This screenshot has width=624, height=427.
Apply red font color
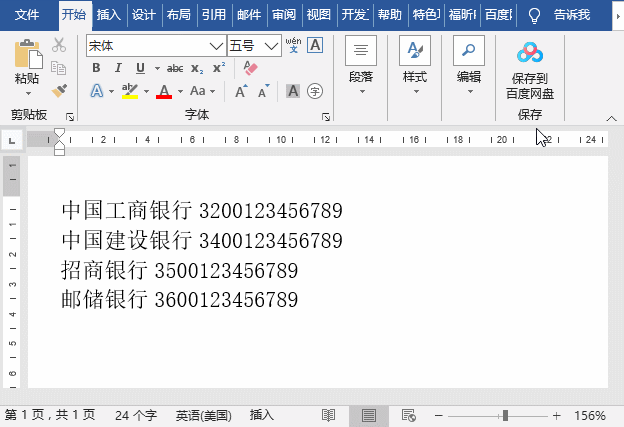point(164,92)
